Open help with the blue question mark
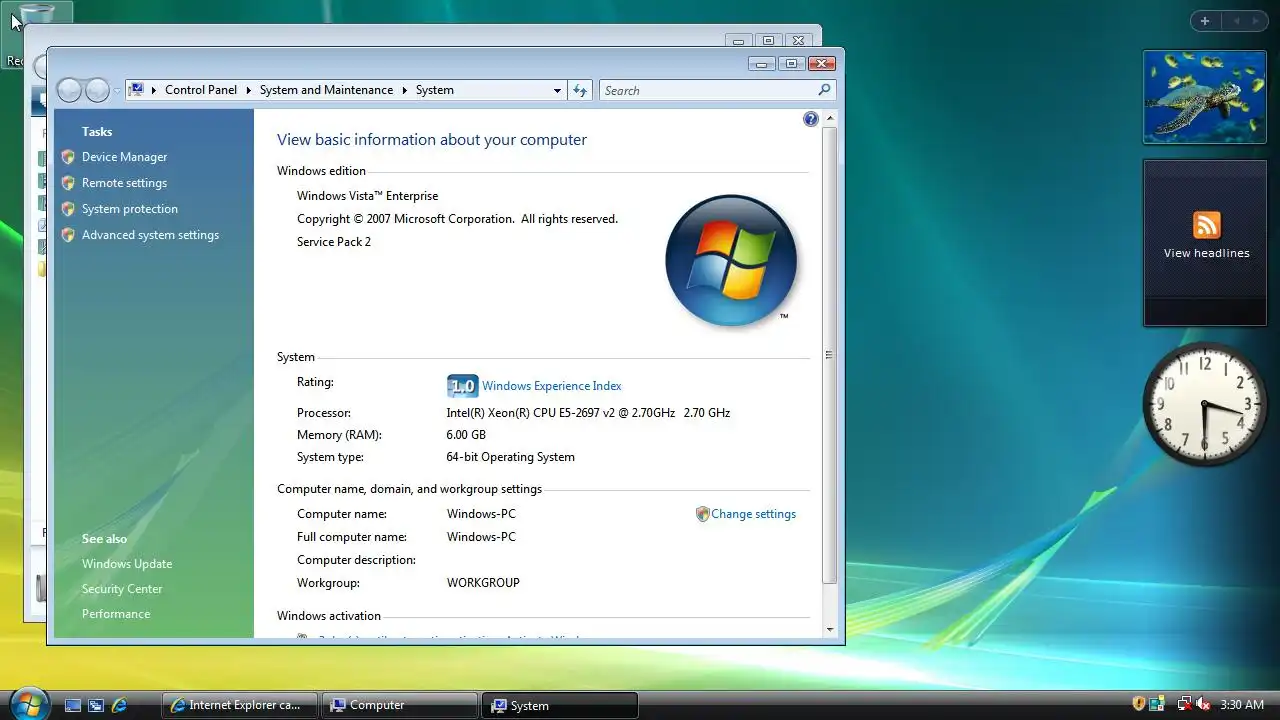This screenshot has width=1280, height=720. (x=811, y=119)
